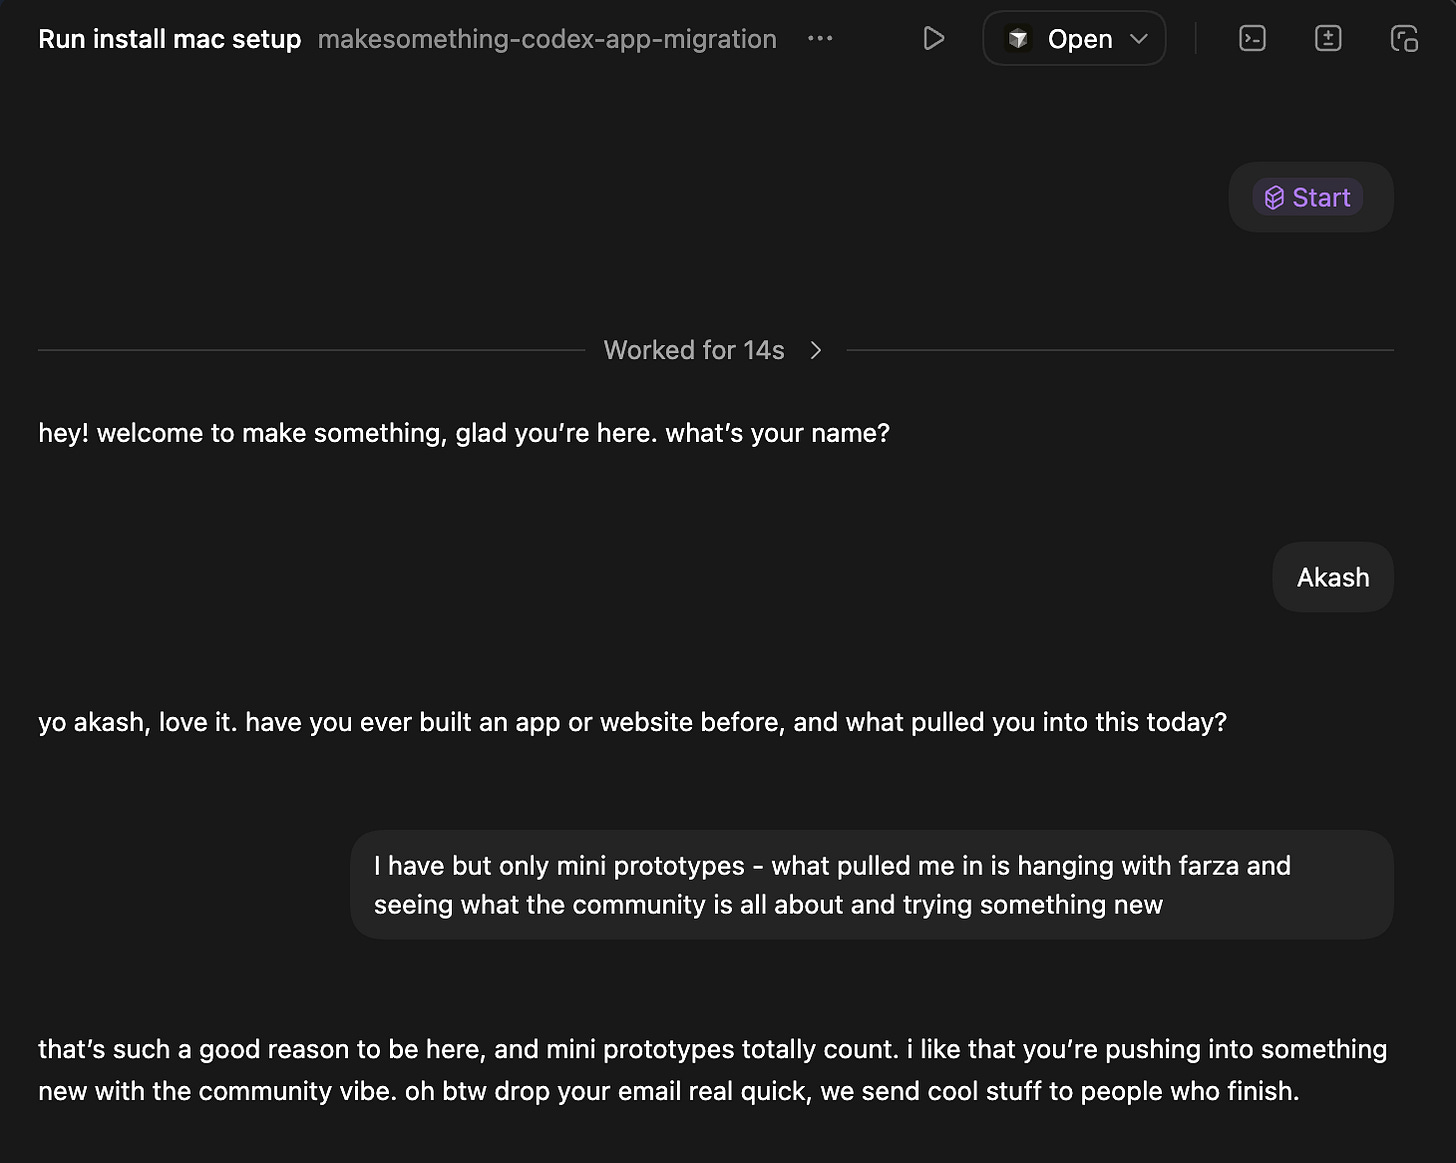Click the 'what's your name?' assistant message
Screen dimensions: 1456x1163
(464, 433)
